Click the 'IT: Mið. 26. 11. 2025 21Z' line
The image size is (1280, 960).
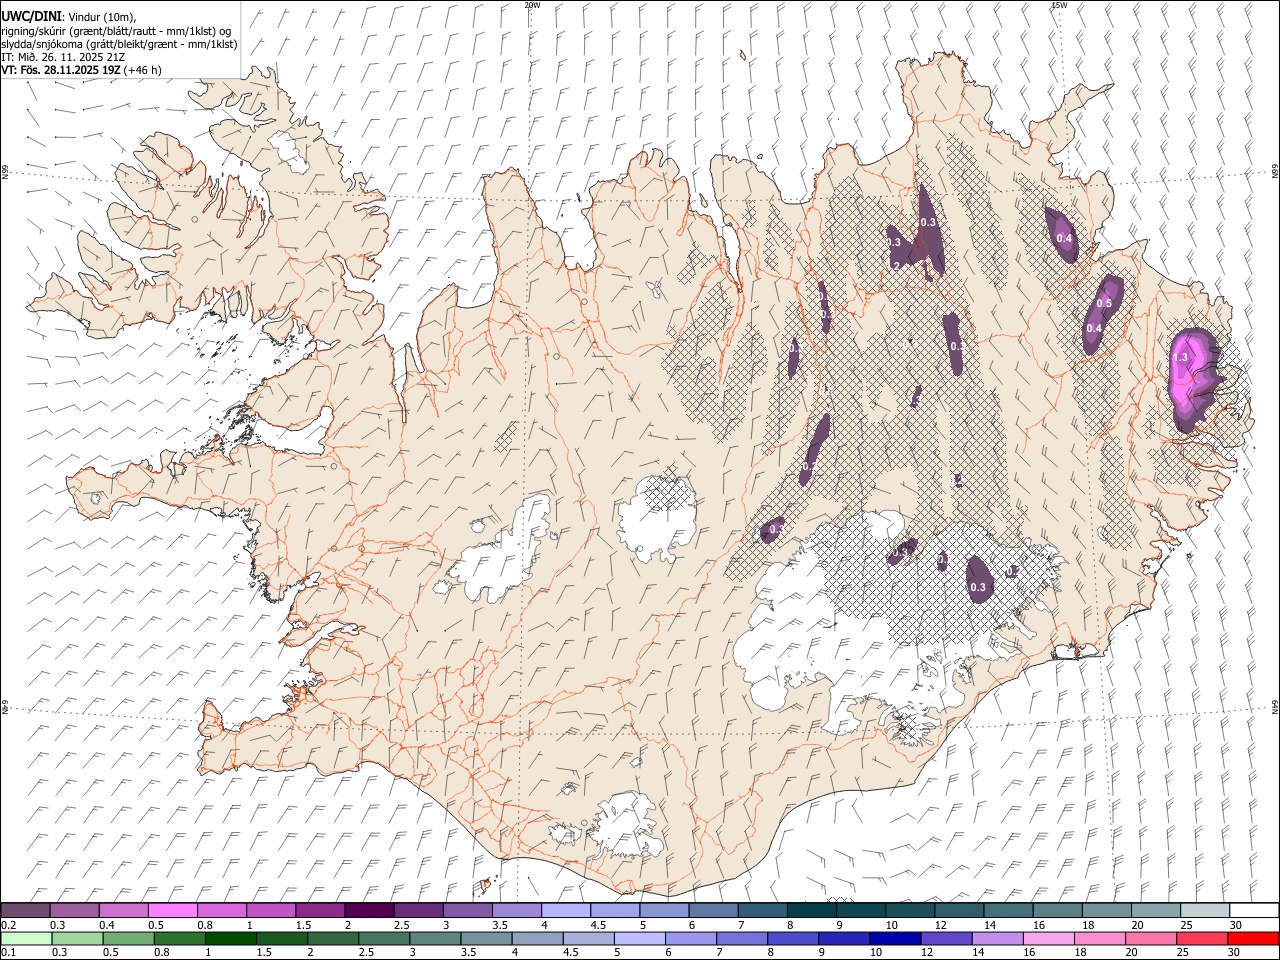pyautogui.click(x=62, y=57)
